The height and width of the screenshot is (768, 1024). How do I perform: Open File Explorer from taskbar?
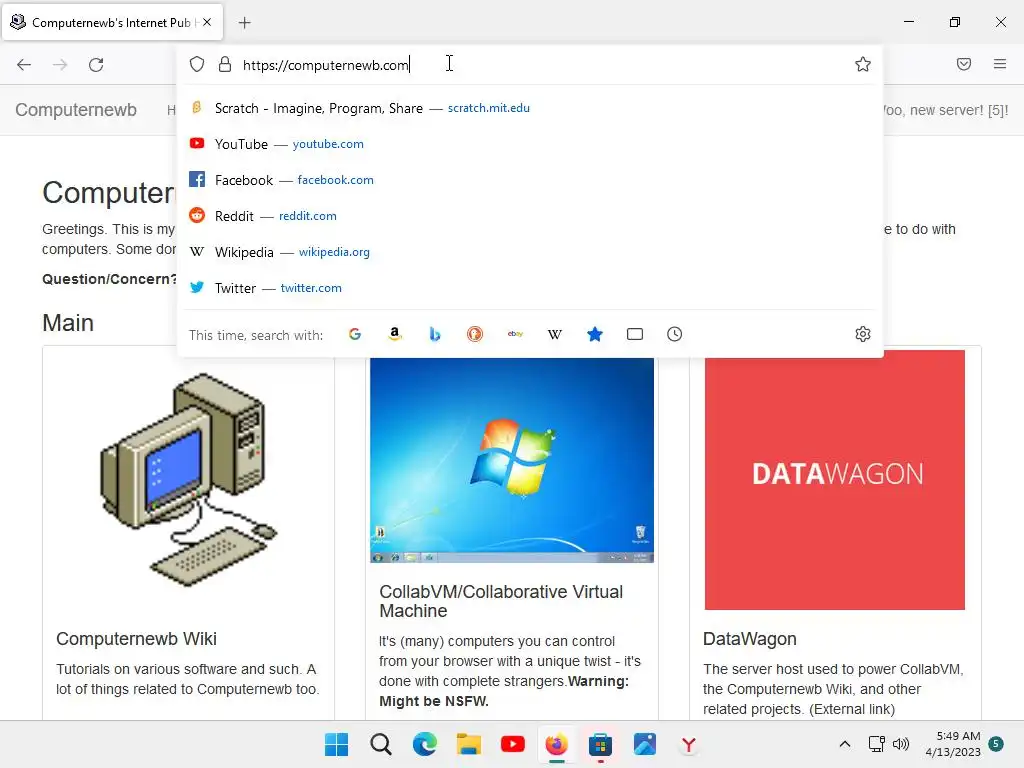click(x=469, y=744)
